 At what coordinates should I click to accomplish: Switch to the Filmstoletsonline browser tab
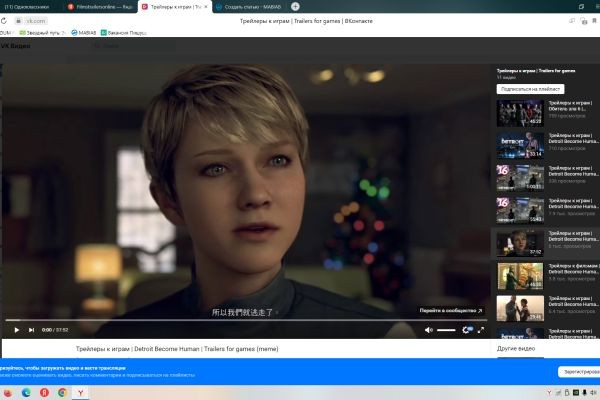point(100,7)
